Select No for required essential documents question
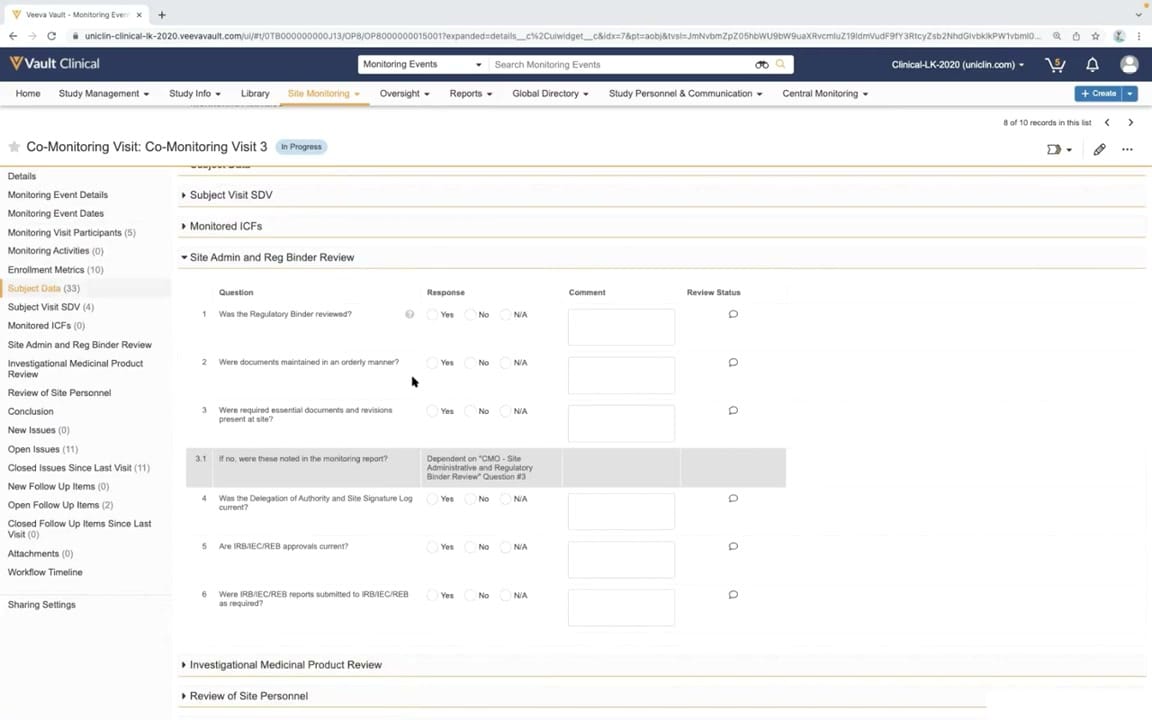 pyautogui.click(x=470, y=411)
